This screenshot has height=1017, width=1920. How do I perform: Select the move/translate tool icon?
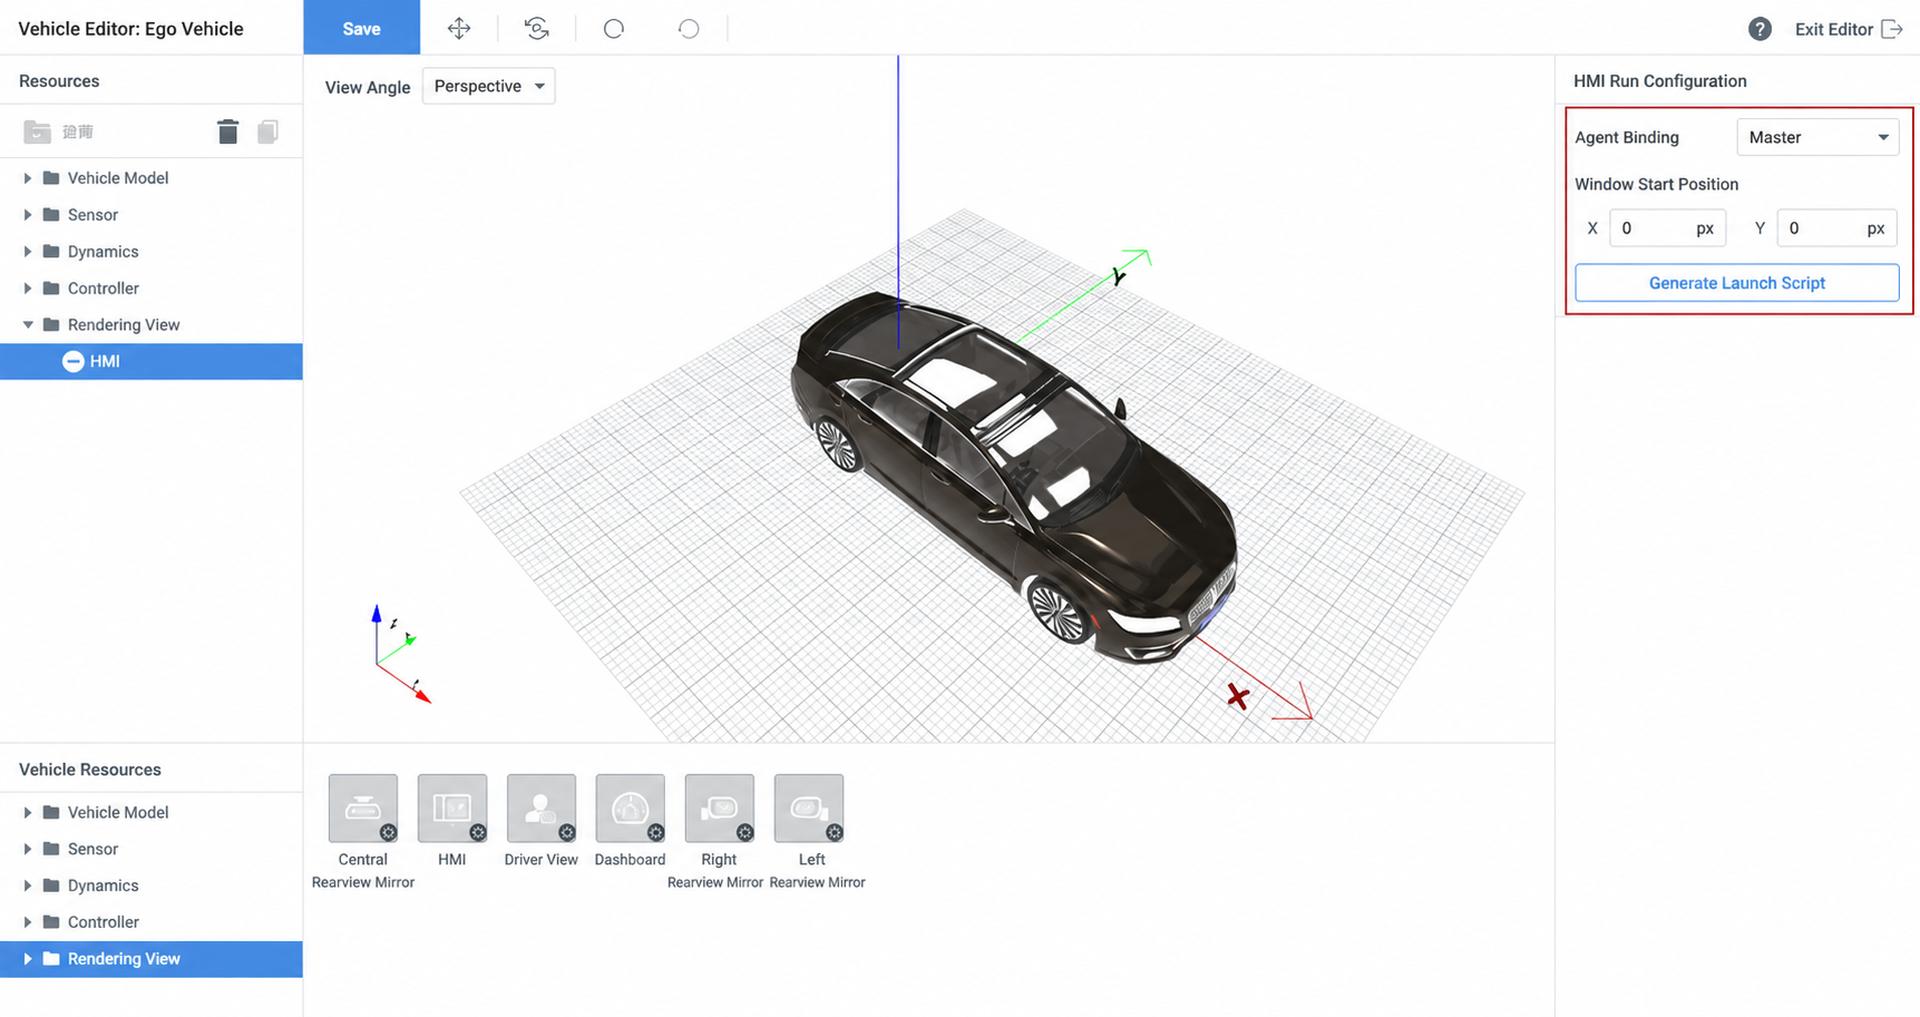pyautogui.click(x=459, y=28)
